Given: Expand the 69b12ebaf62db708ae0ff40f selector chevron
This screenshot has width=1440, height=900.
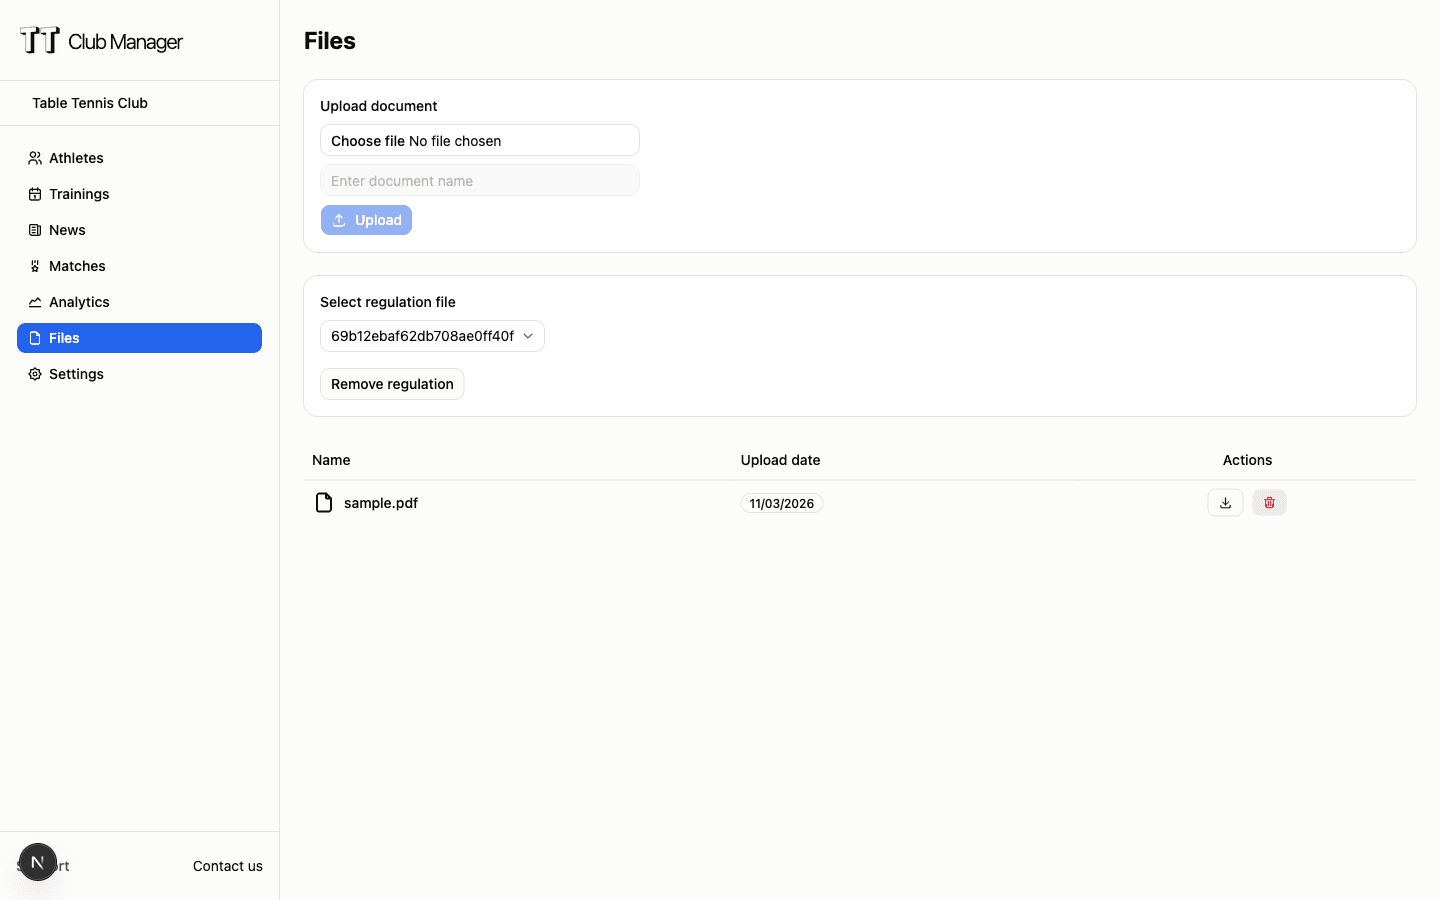Looking at the screenshot, I should coord(528,336).
